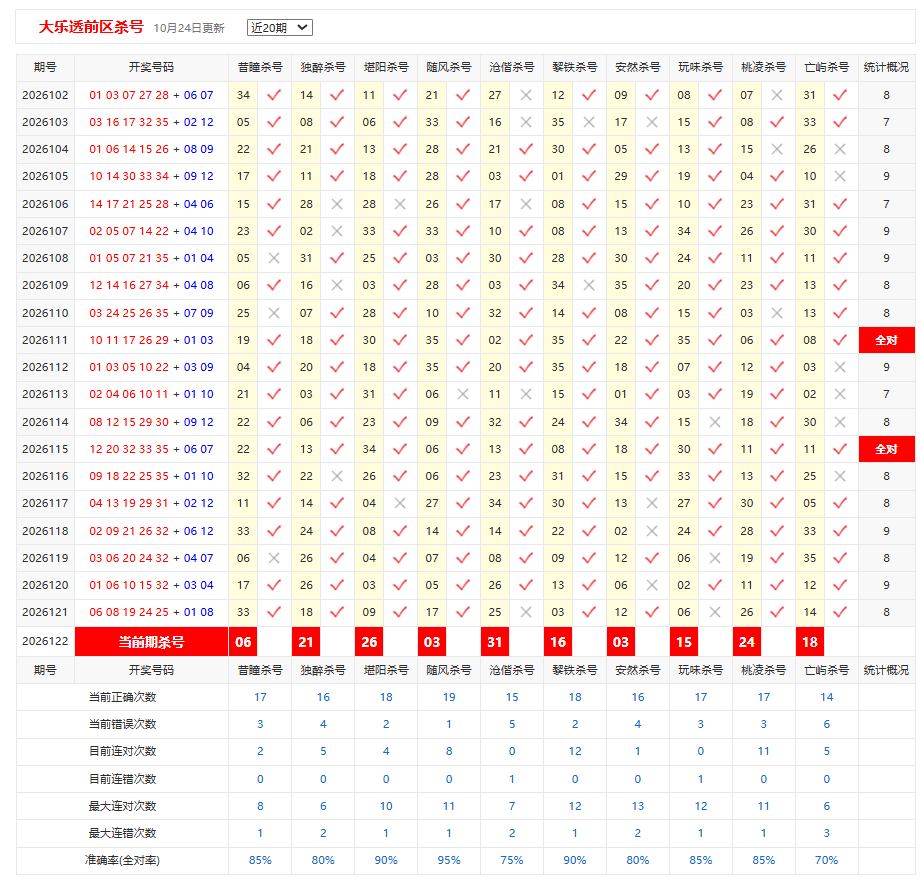Screen dimensions: 920x882
Task: Click the X mark in row 2026117 under 堪阳杀号
Action: pyautogui.click(x=400, y=503)
